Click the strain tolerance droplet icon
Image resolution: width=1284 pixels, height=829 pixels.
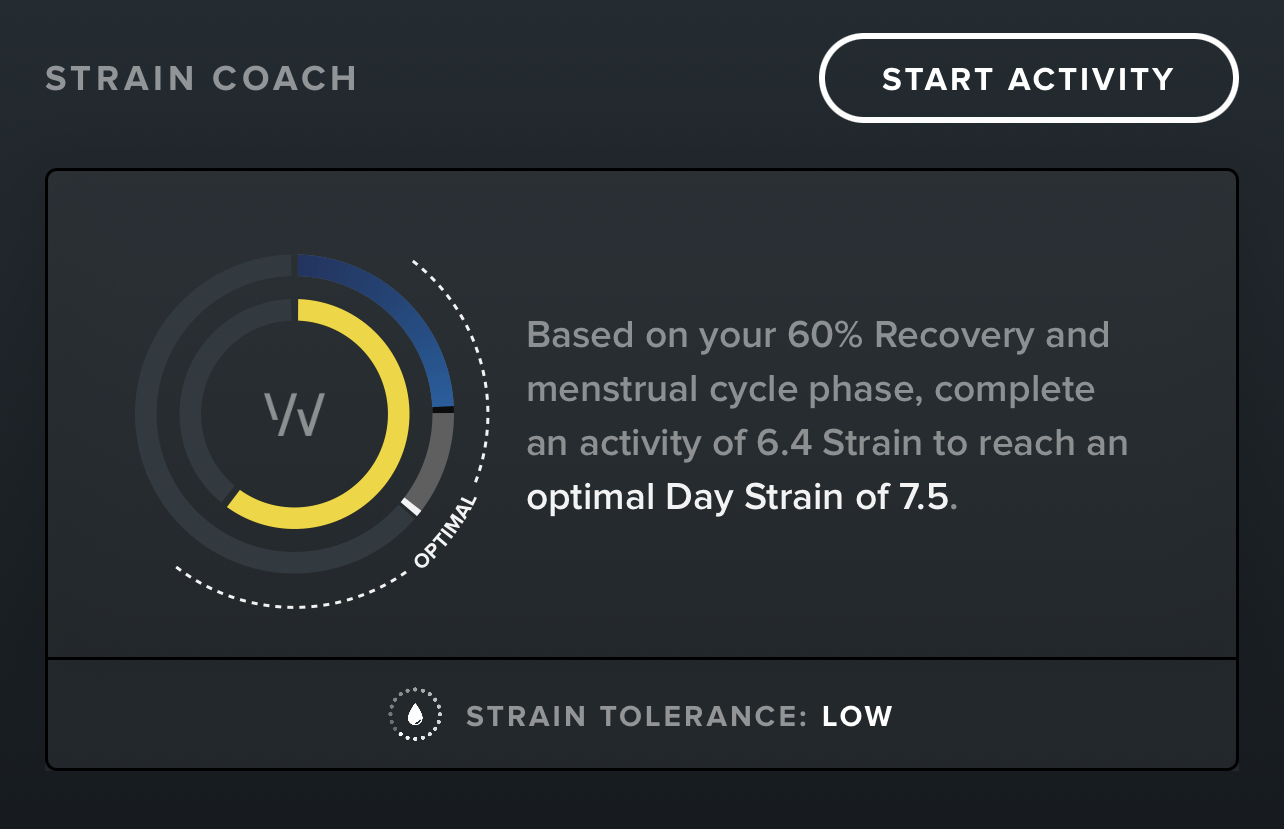(x=414, y=715)
